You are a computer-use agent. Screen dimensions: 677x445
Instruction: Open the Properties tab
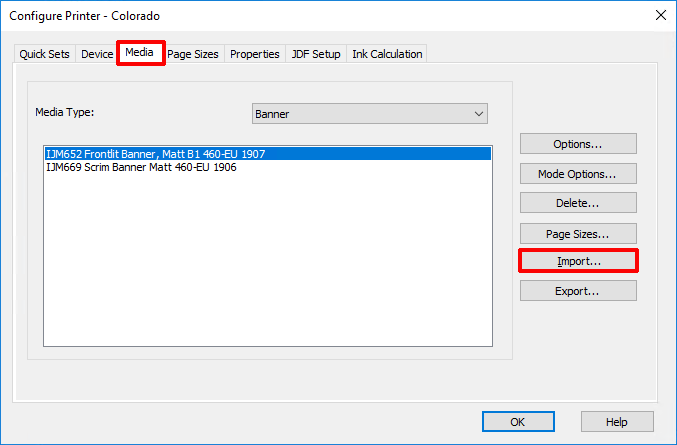(x=255, y=54)
